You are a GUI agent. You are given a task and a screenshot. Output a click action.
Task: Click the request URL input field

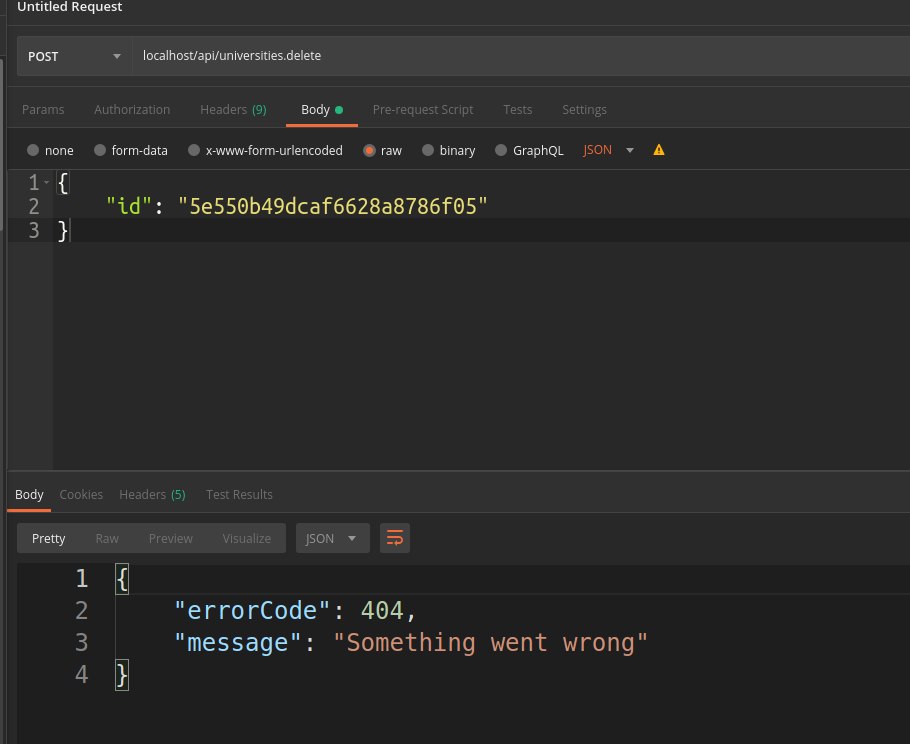[x=520, y=56]
